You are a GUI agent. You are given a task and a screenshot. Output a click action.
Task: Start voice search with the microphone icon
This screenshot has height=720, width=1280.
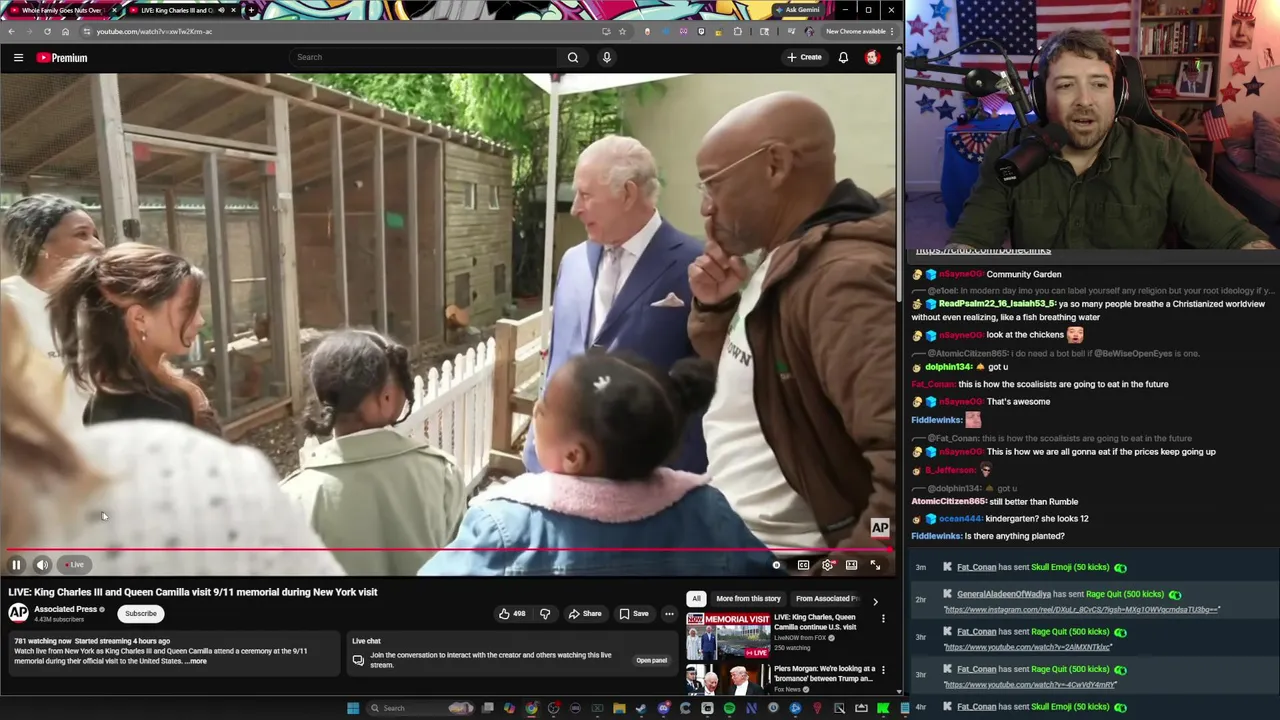[606, 57]
